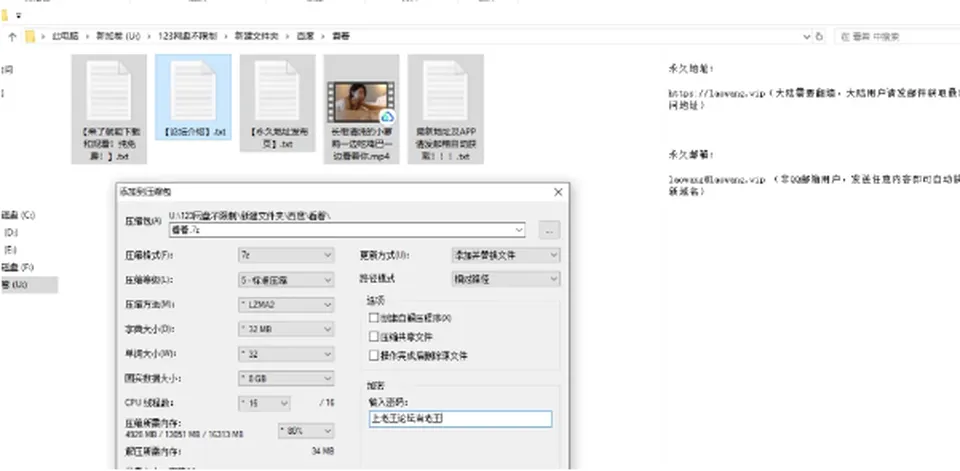Click the folder icon at the start of the address bar
The width and height of the screenshot is (960, 471).
coord(30,37)
